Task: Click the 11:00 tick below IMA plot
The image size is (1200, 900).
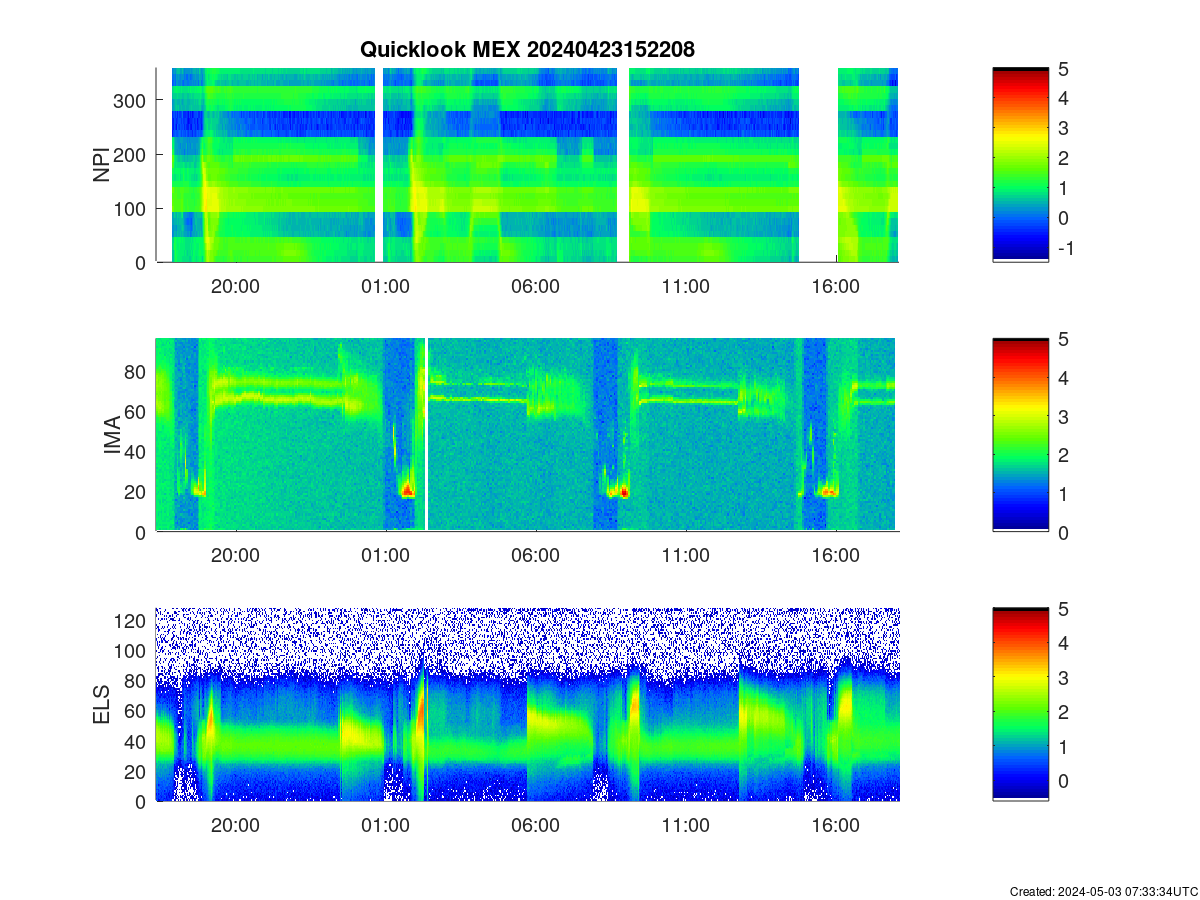Action: coord(685,556)
